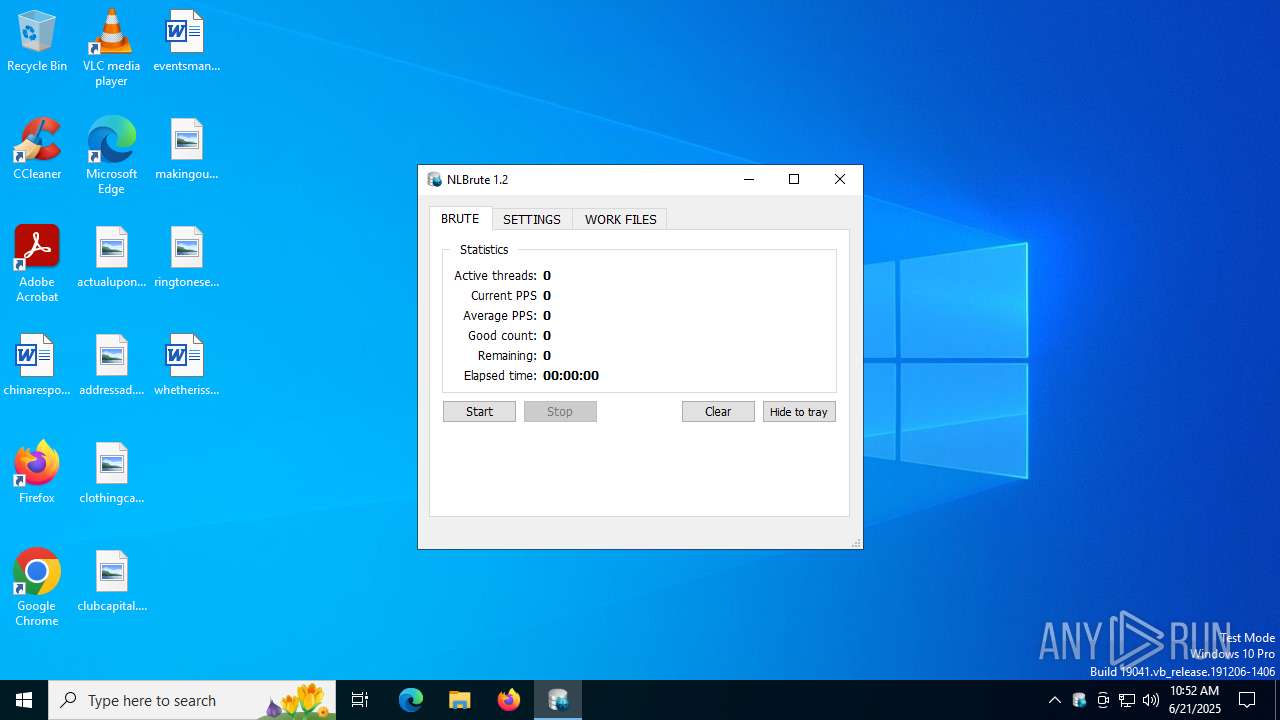The image size is (1280, 720).
Task: Maximize the NLBrute window
Action: click(x=794, y=179)
